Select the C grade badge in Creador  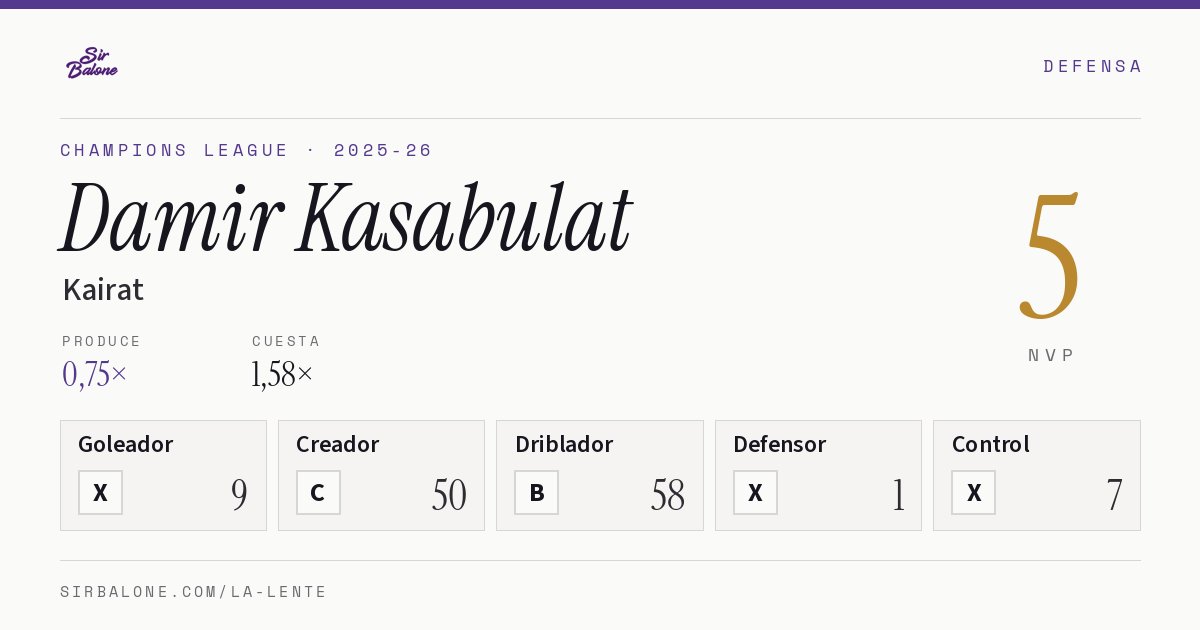pyautogui.click(x=318, y=492)
